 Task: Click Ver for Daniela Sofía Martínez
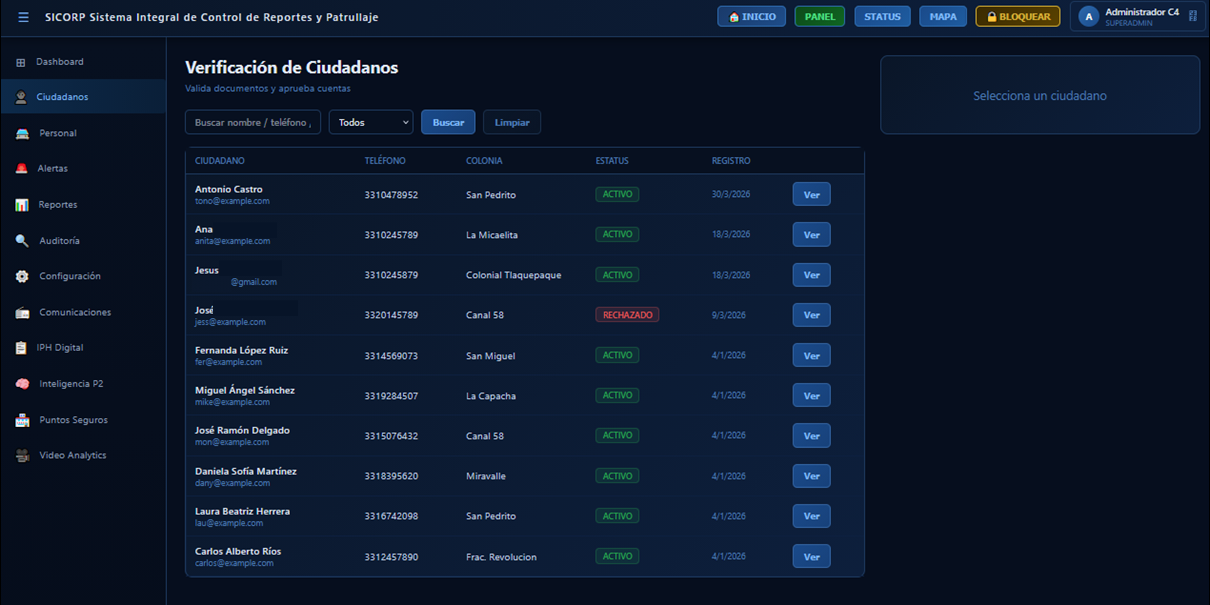[x=811, y=476]
